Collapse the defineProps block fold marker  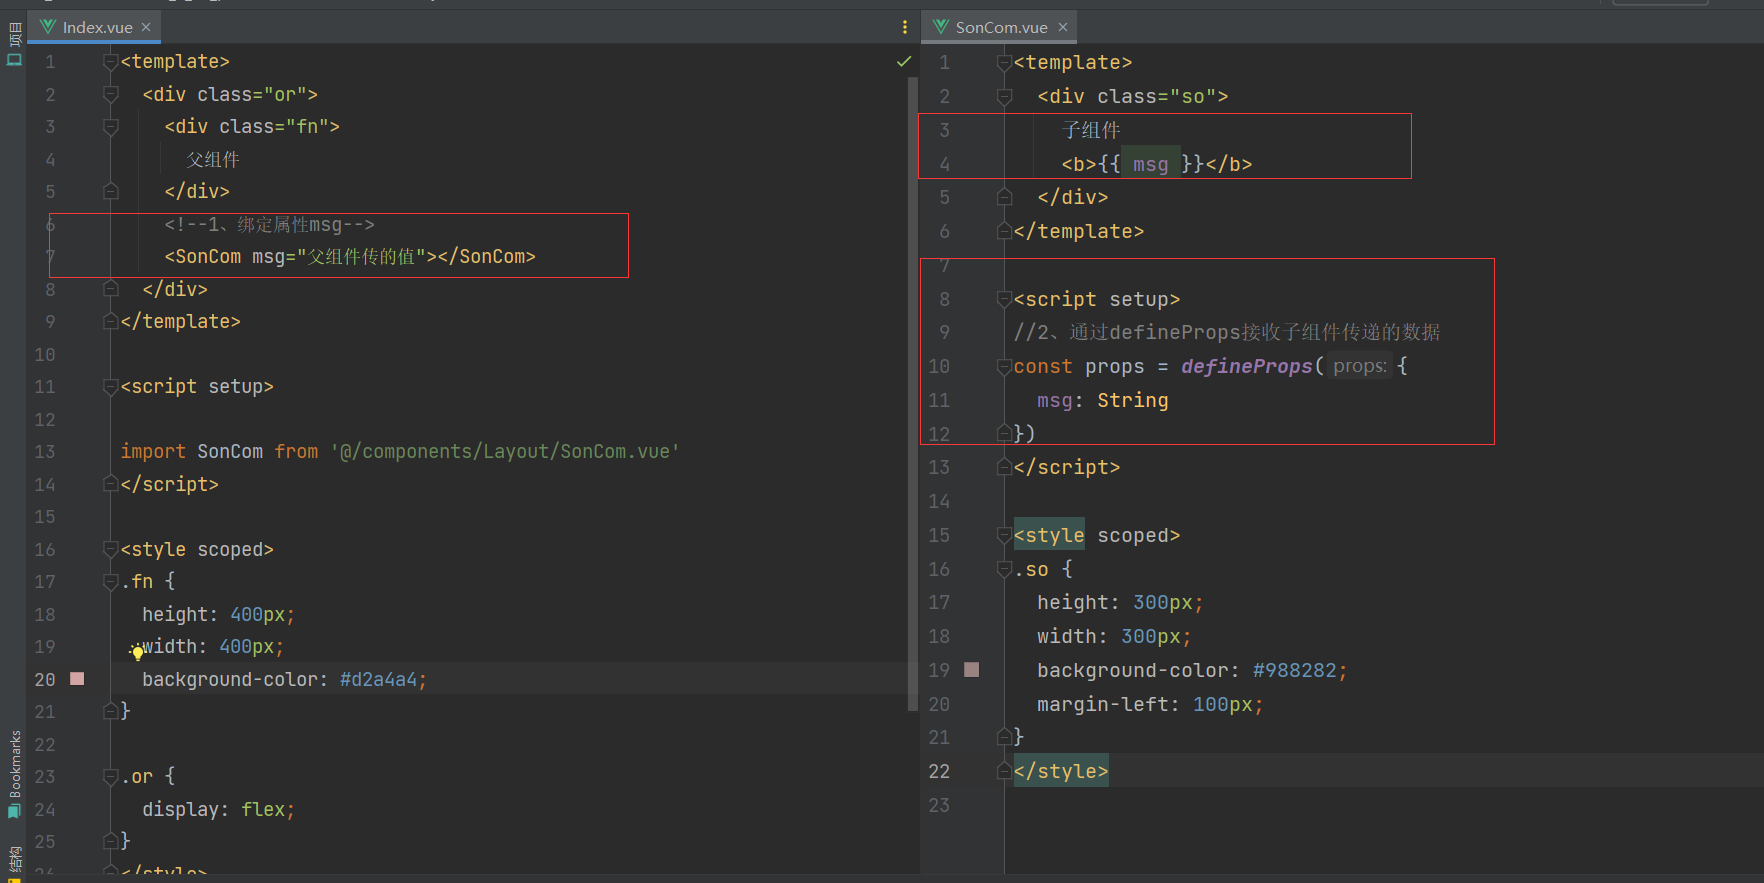point(1004,367)
